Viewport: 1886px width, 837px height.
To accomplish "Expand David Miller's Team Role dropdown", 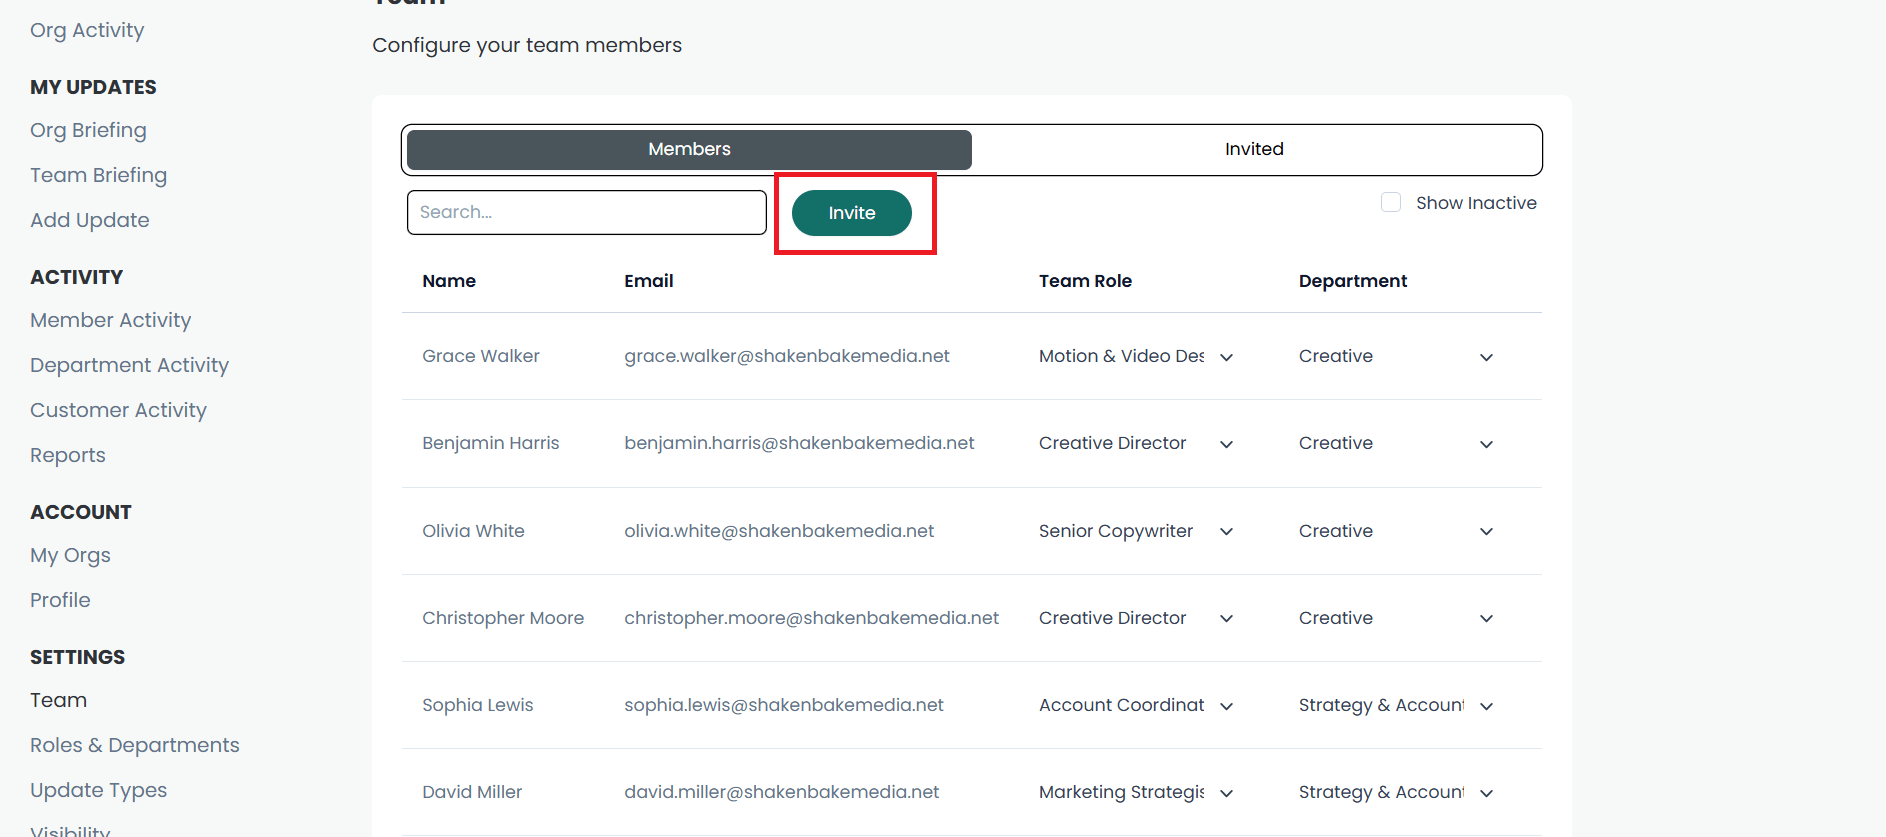I will click(x=1136, y=792).
